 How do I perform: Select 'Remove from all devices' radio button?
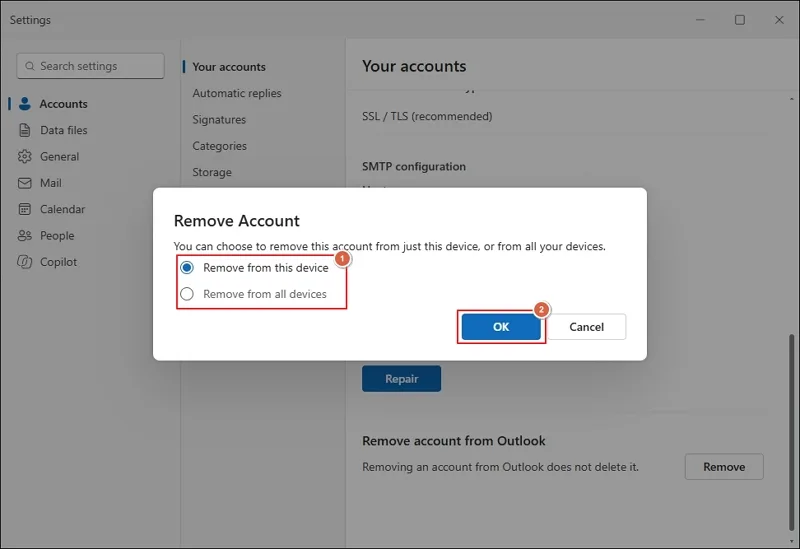coord(187,294)
